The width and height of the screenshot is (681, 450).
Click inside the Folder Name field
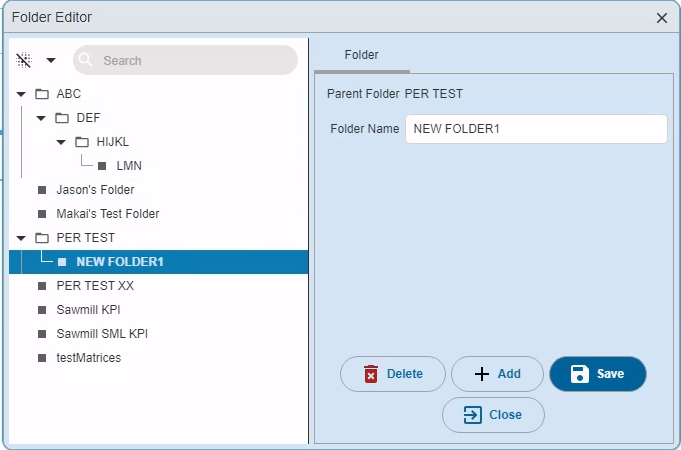click(x=536, y=129)
